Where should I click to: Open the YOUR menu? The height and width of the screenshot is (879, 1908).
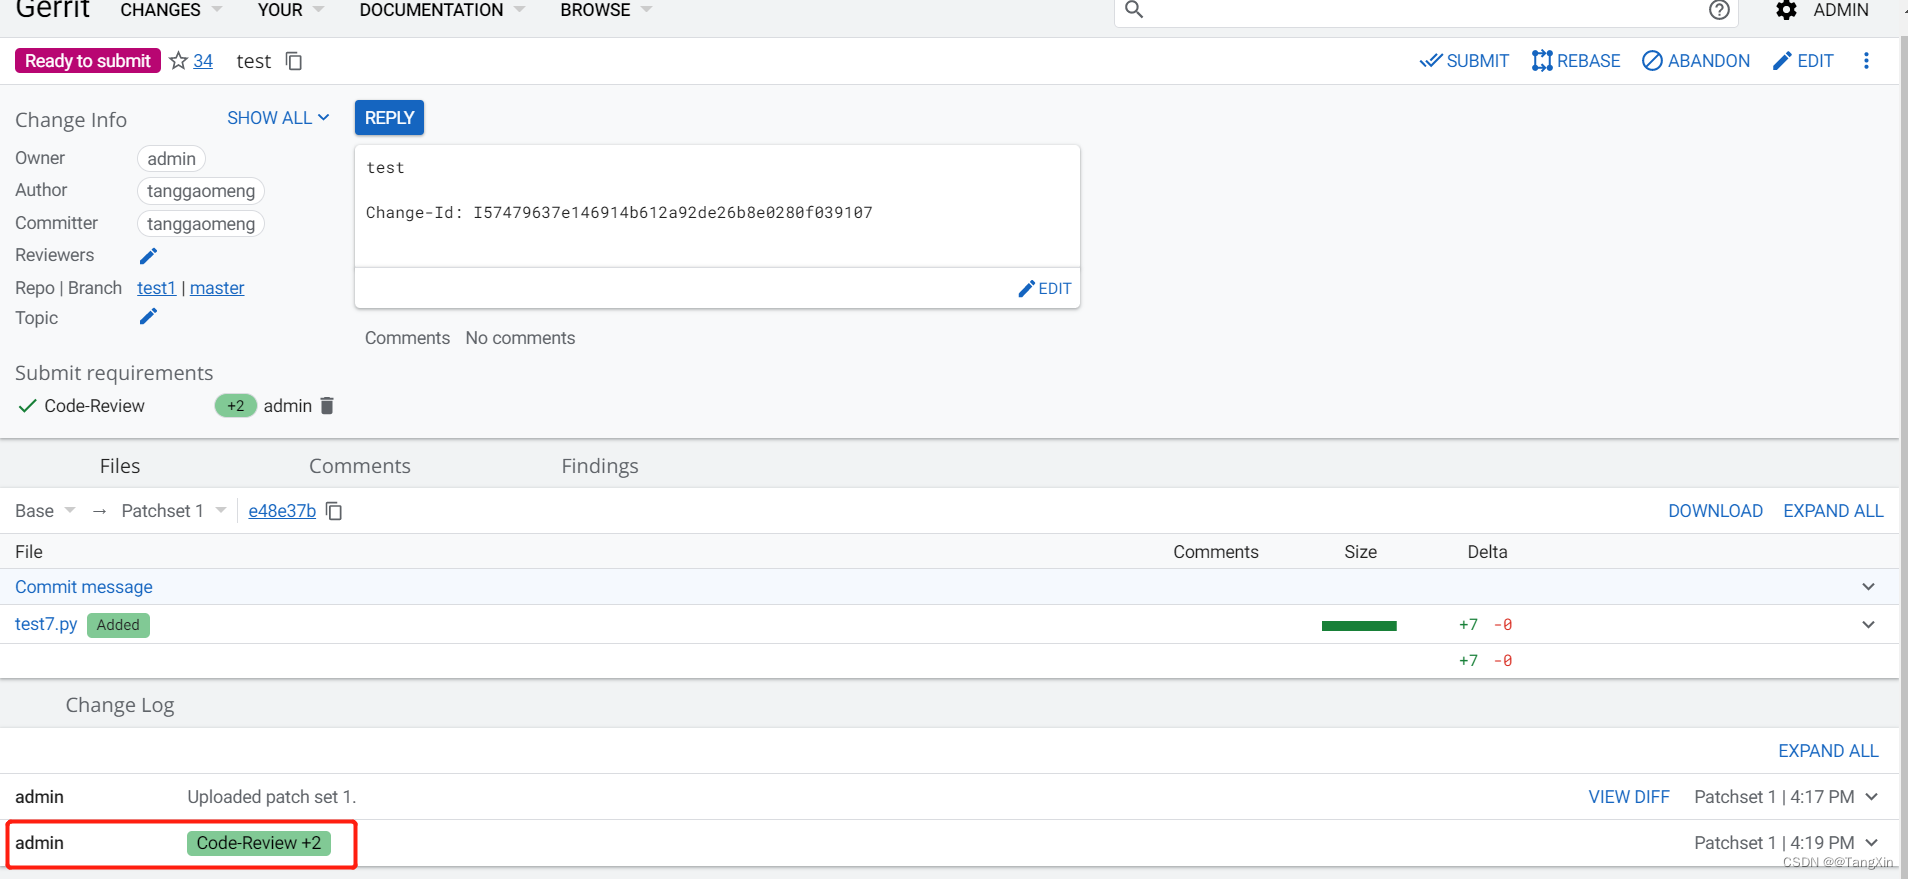coord(290,10)
